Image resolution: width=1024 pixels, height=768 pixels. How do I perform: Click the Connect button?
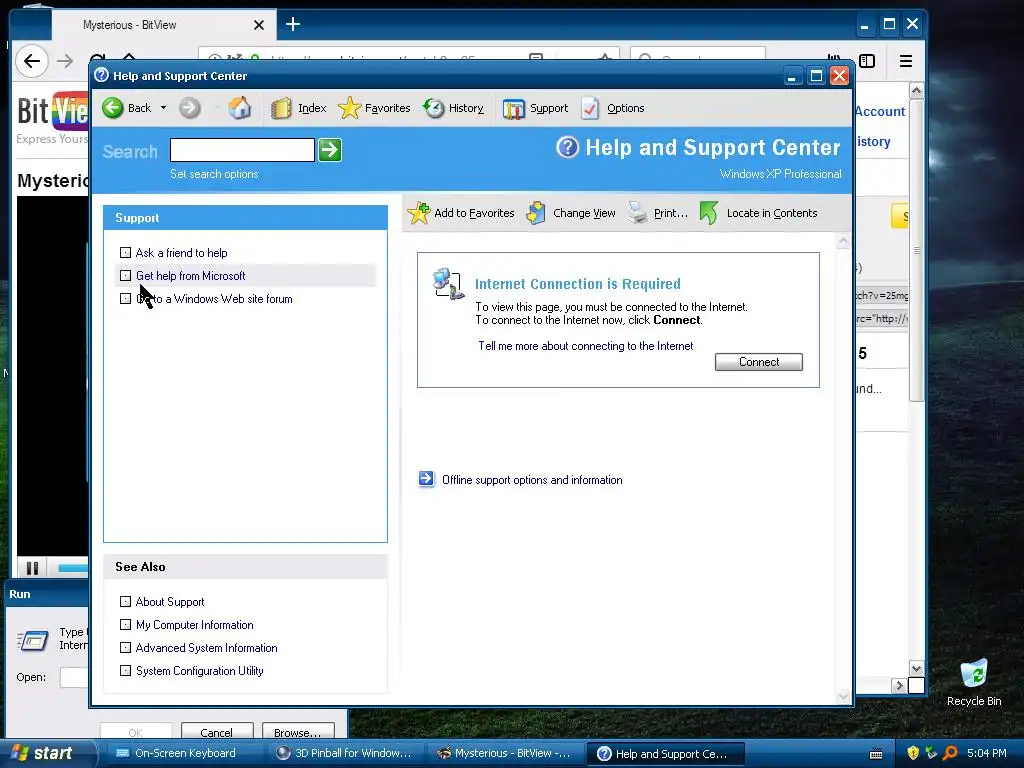[x=759, y=362]
